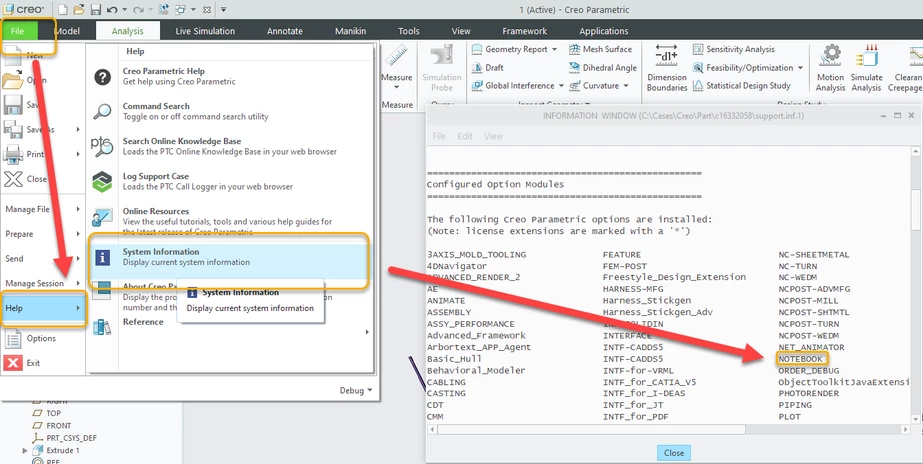
Task: Open the Debug dropdown in File menu
Action: 356,390
